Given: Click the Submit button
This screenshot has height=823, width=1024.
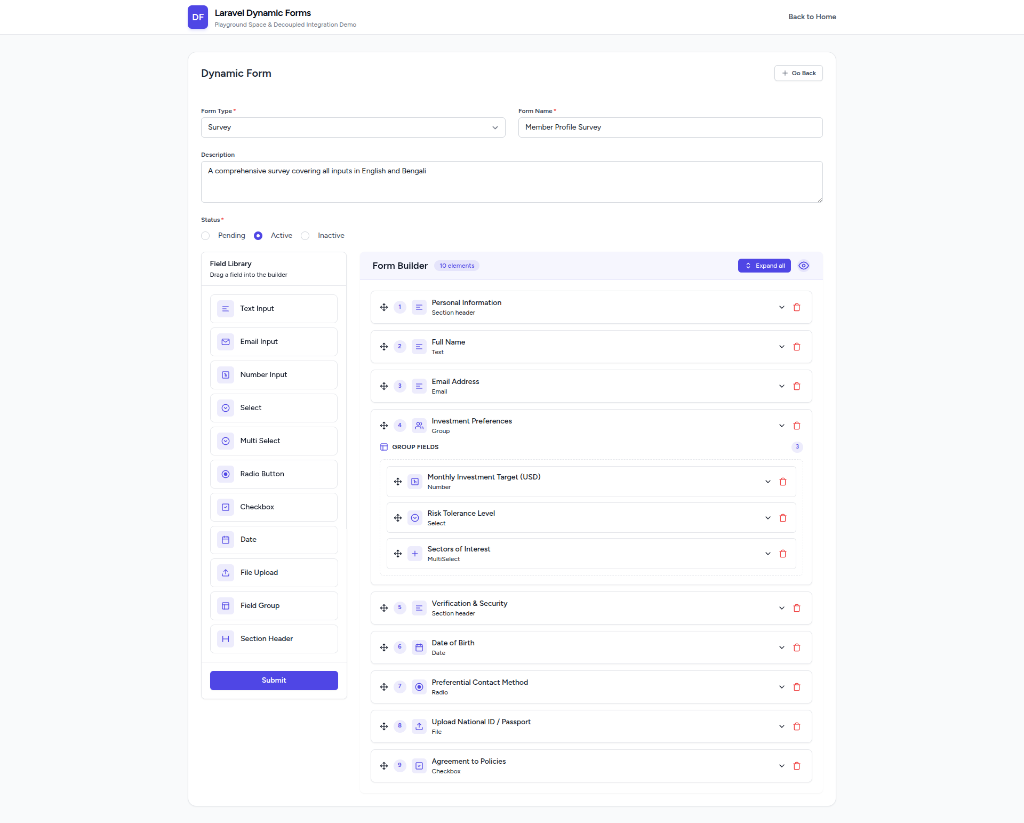Looking at the screenshot, I should 274,681.
